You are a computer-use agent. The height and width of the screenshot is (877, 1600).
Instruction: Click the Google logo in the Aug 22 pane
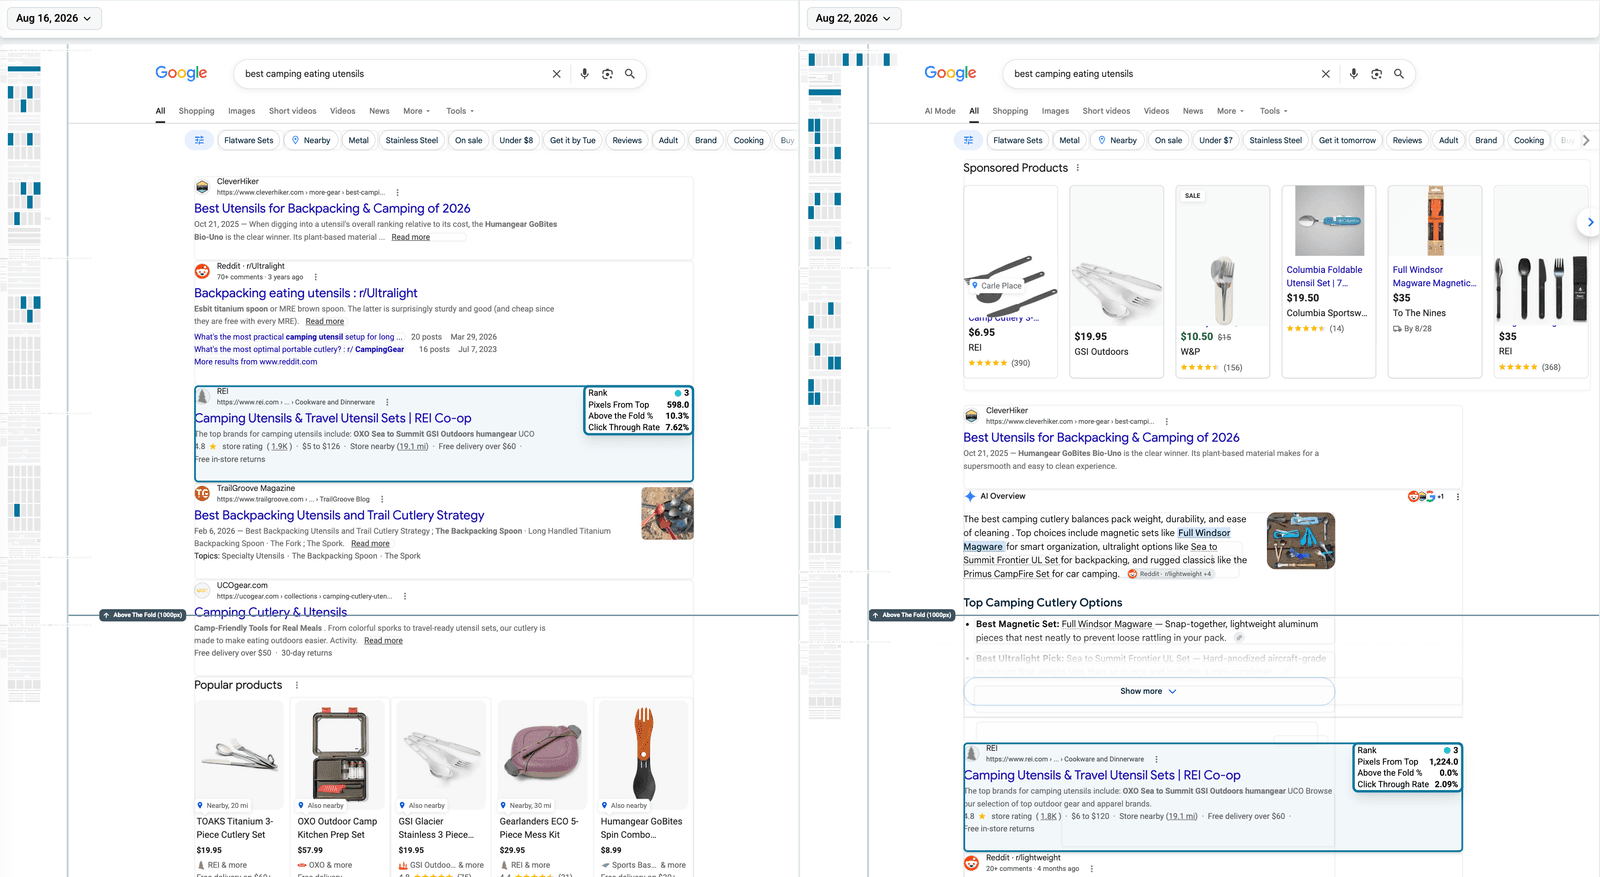tap(950, 73)
